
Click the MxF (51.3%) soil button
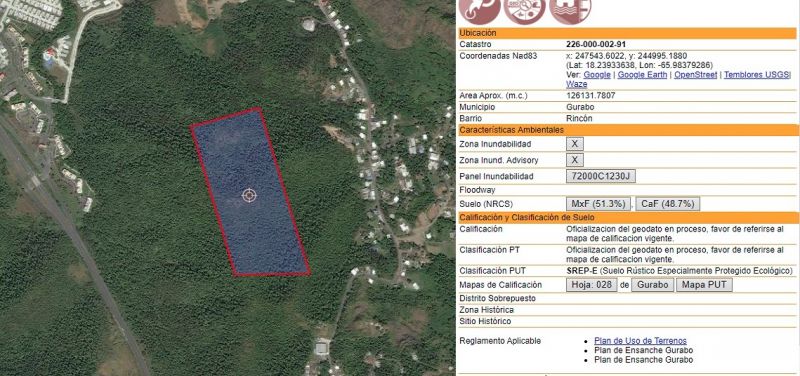point(598,204)
